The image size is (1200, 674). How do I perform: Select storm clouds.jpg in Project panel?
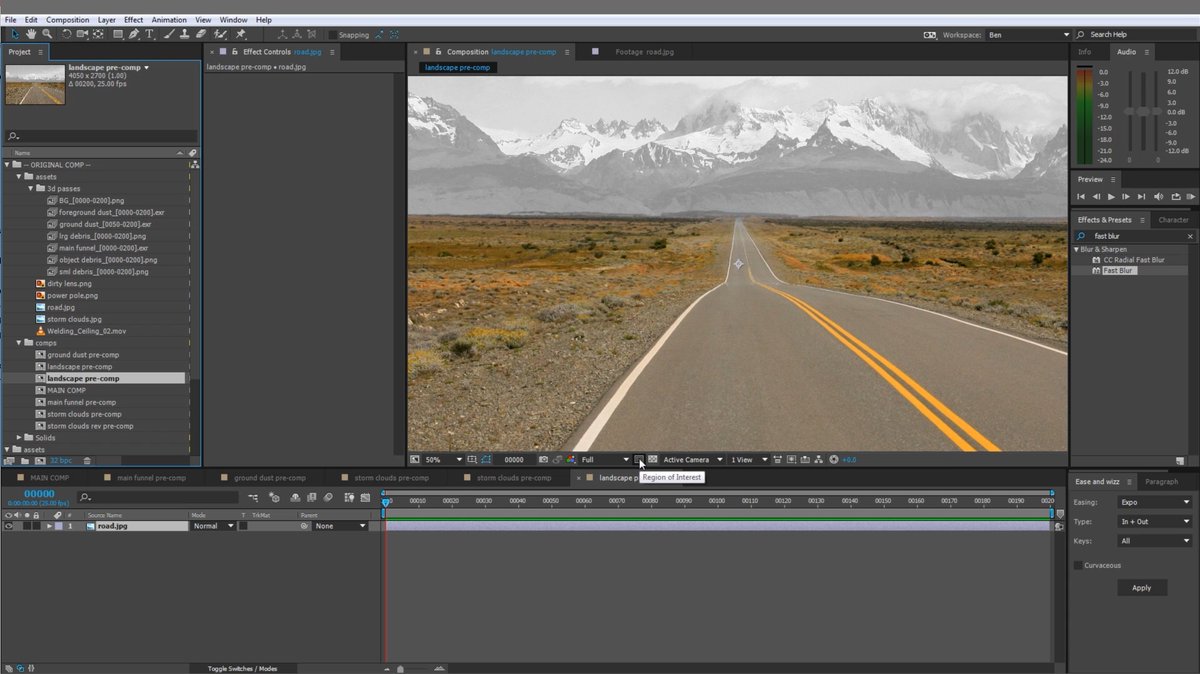coord(74,319)
